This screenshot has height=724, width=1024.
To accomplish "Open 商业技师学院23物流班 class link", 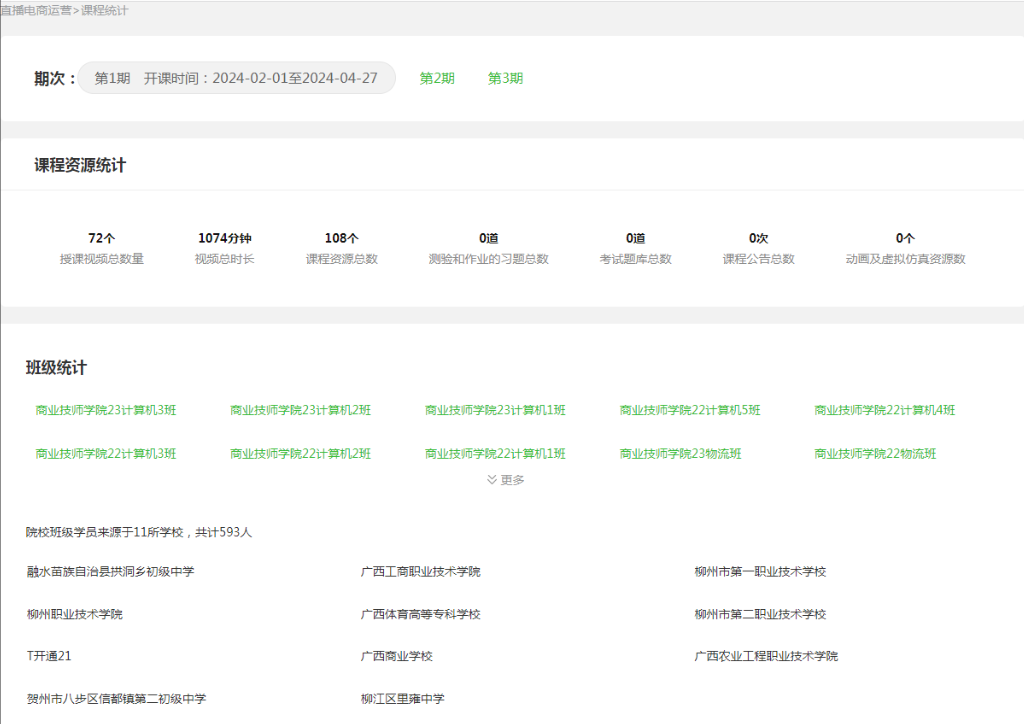I will (x=680, y=454).
